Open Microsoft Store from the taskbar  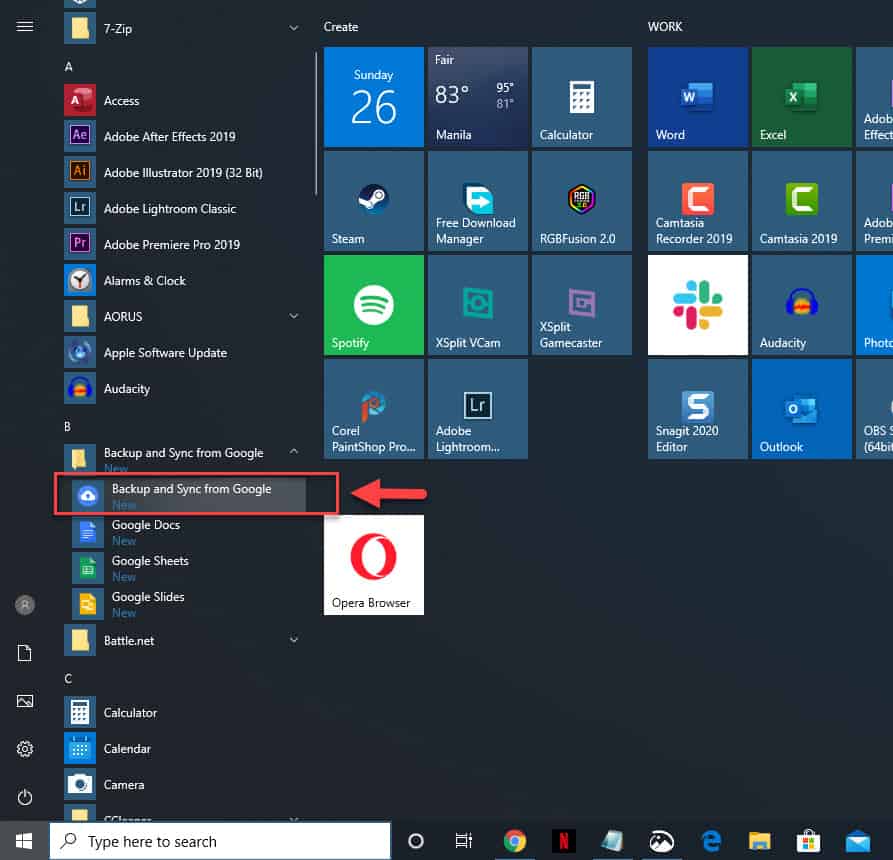point(808,841)
